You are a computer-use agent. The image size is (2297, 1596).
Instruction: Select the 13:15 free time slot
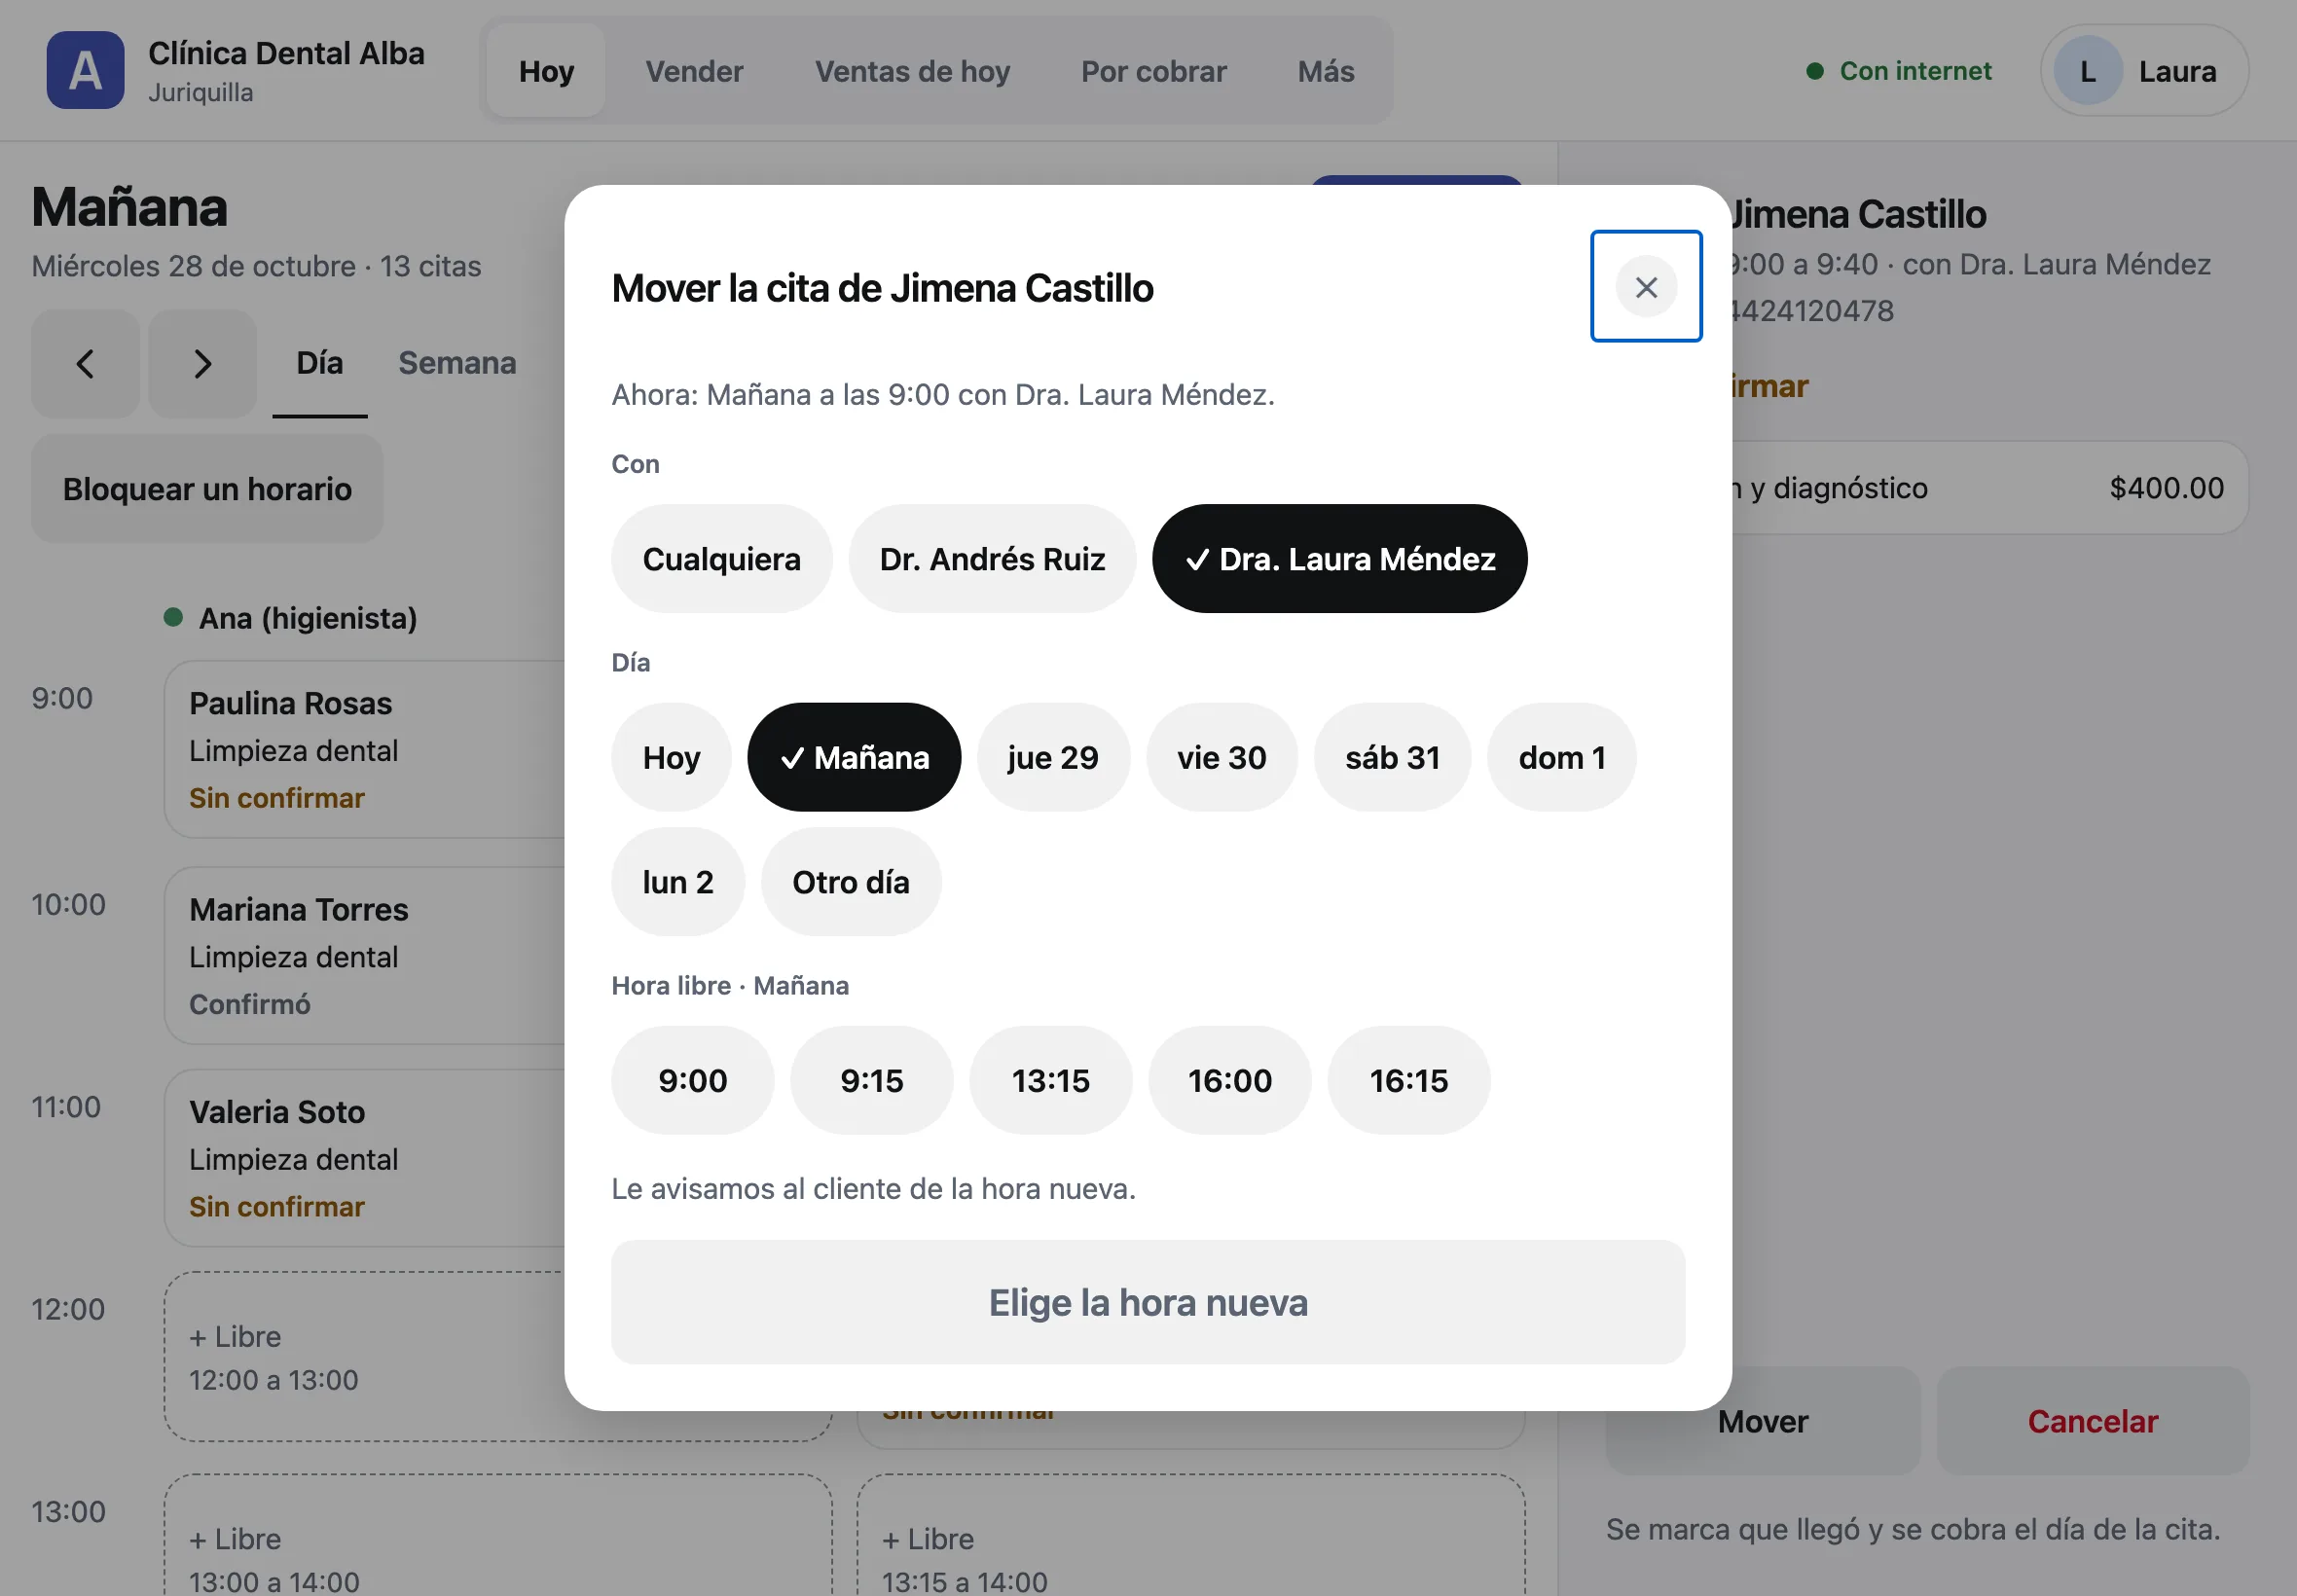point(1050,1080)
